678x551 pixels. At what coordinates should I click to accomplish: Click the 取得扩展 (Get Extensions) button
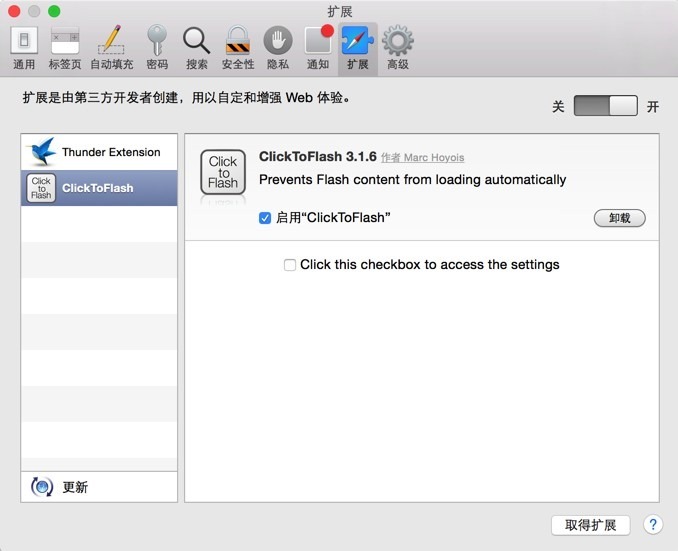pyautogui.click(x=590, y=525)
